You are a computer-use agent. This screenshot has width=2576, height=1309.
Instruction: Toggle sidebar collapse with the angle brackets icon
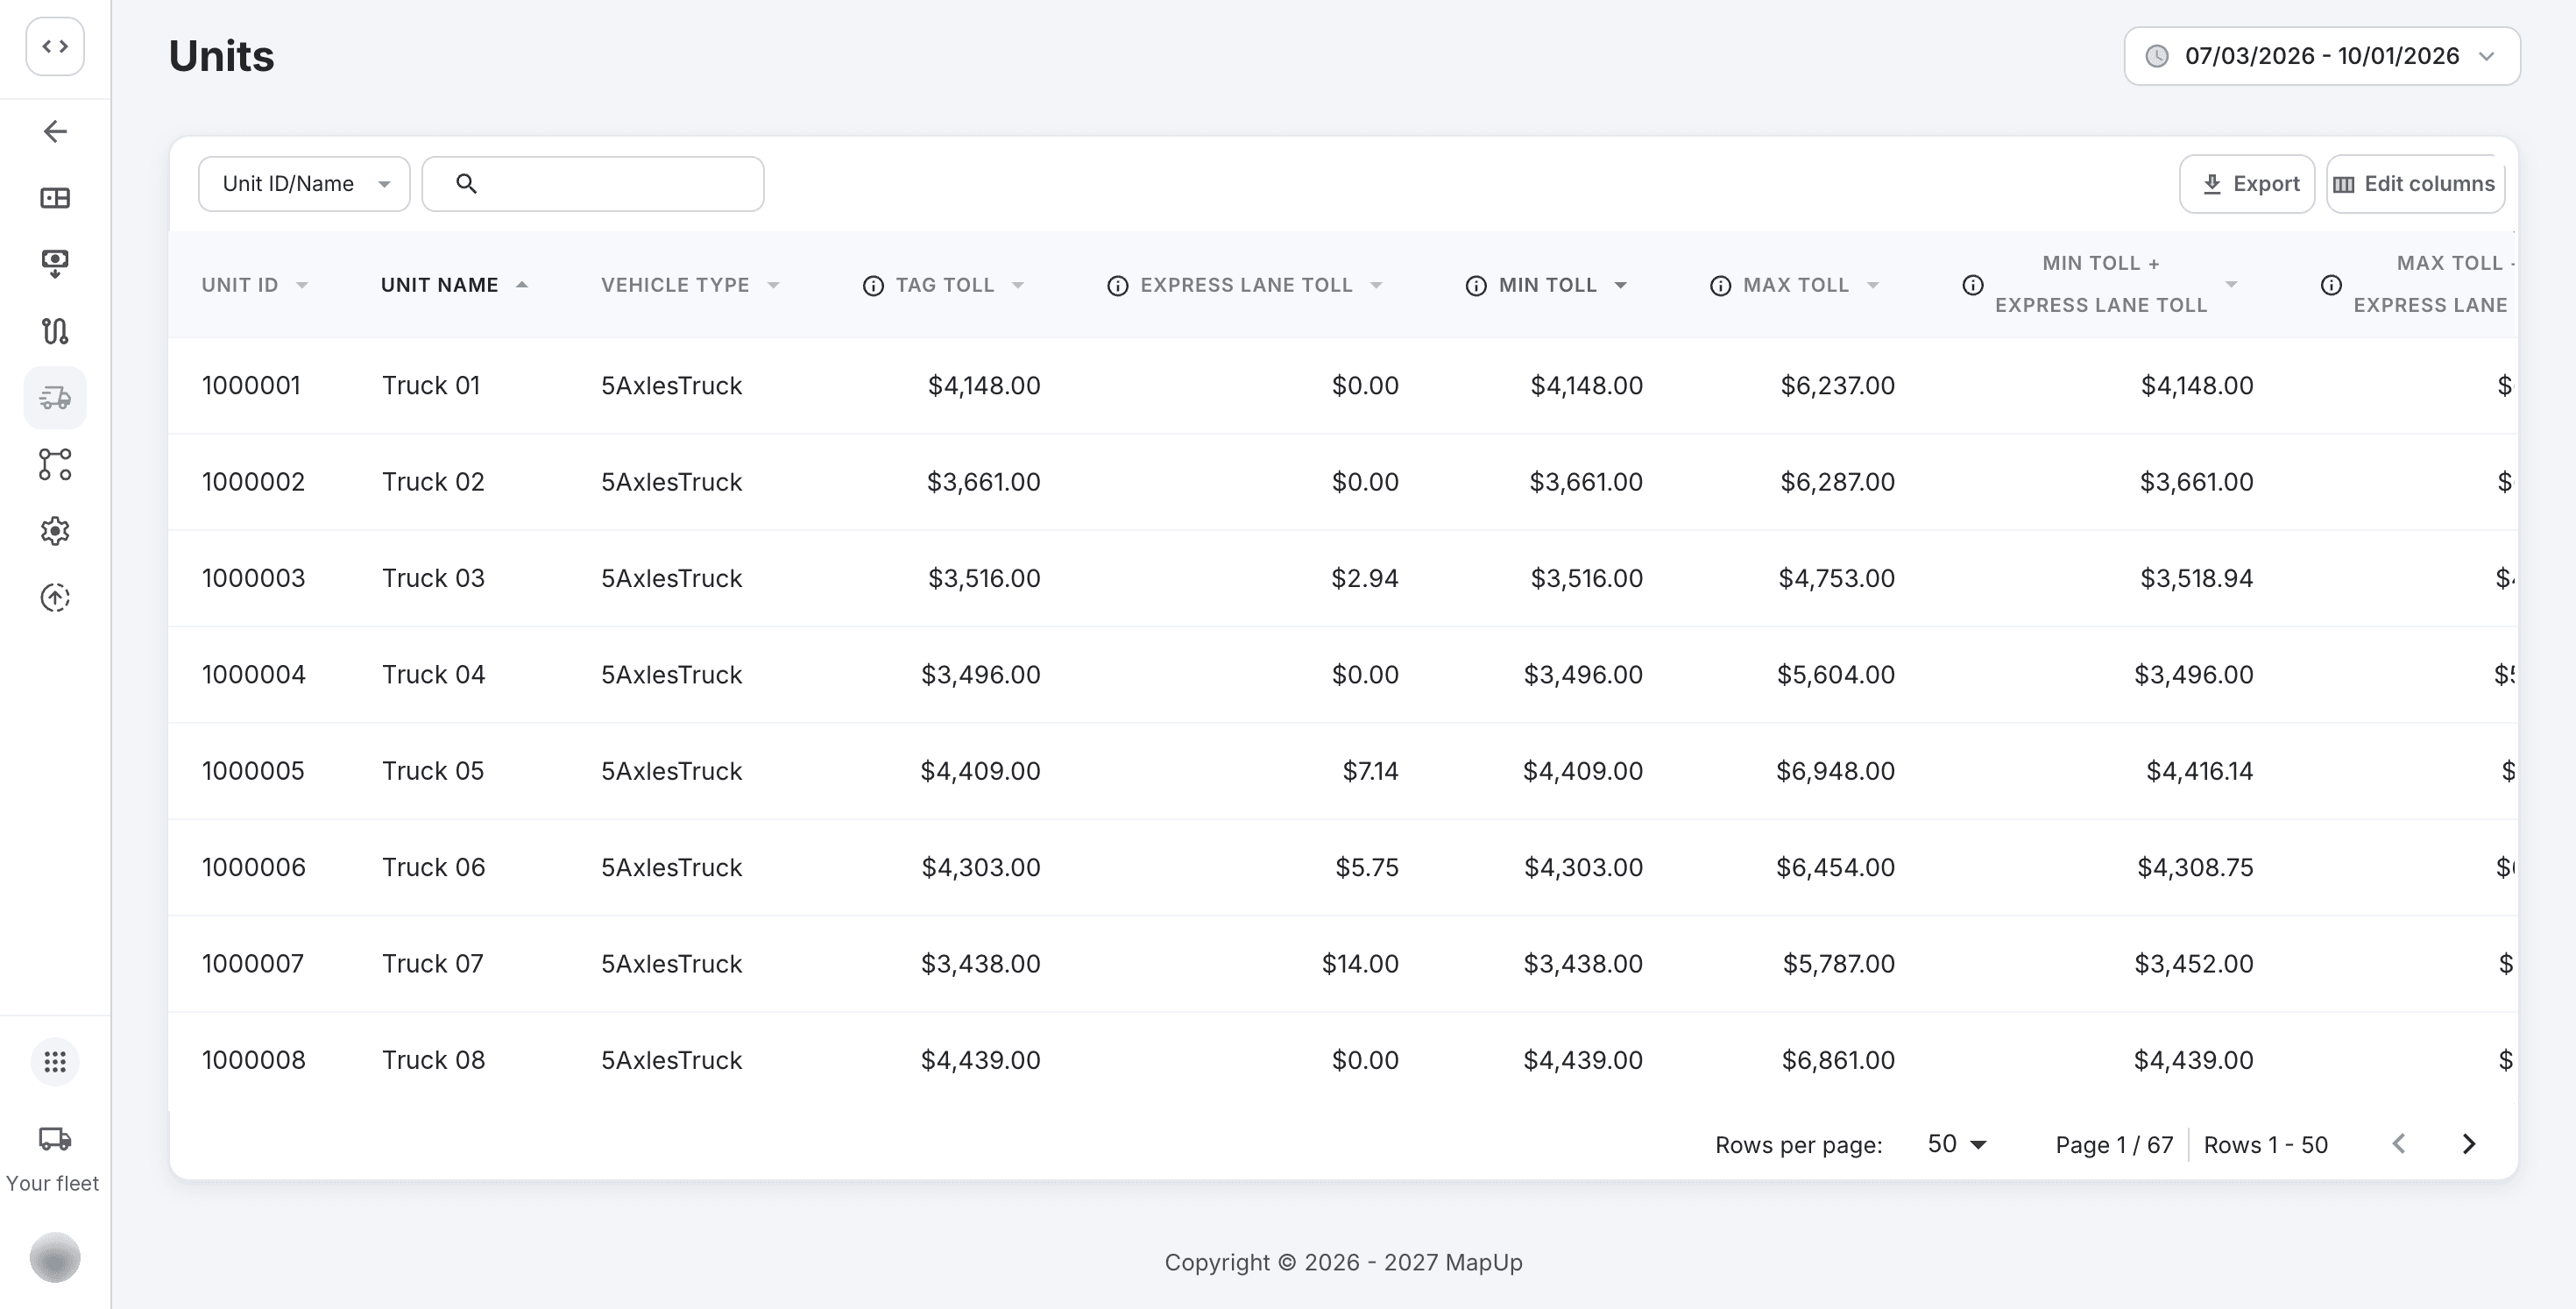[55, 46]
